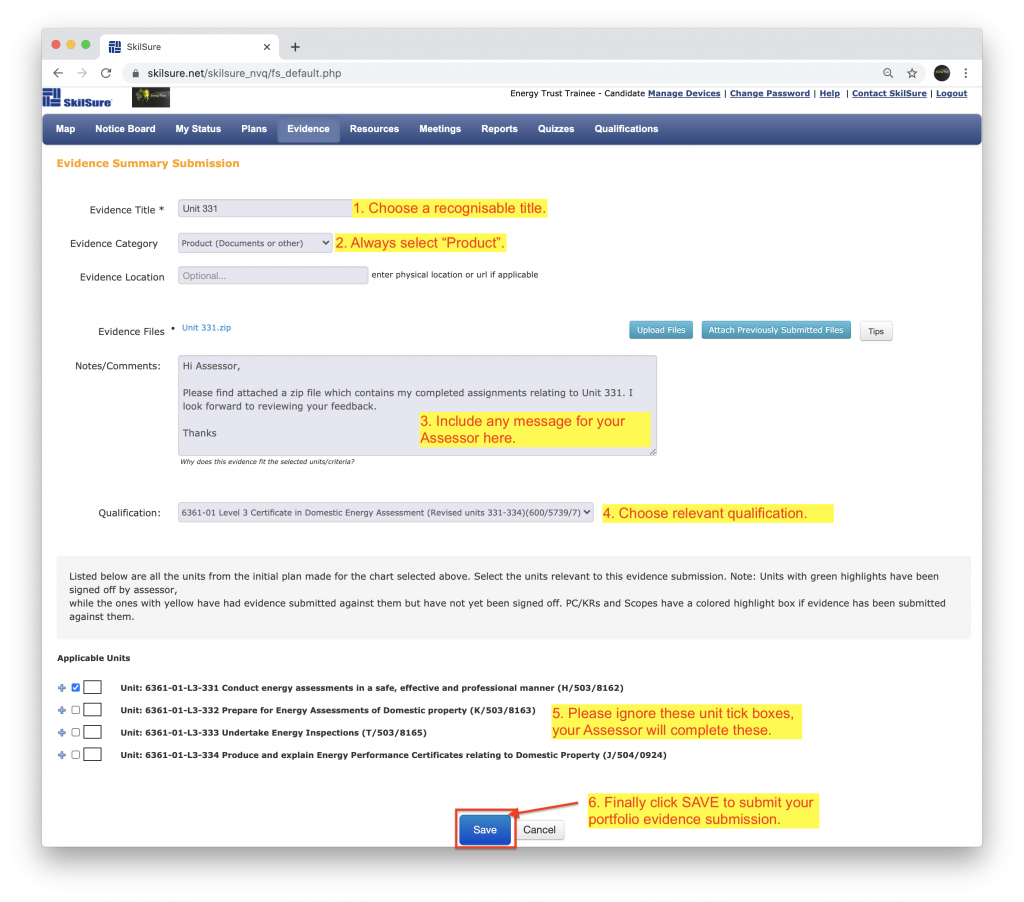Open My Status page
This screenshot has width=1024, height=902.
tap(198, 129)
